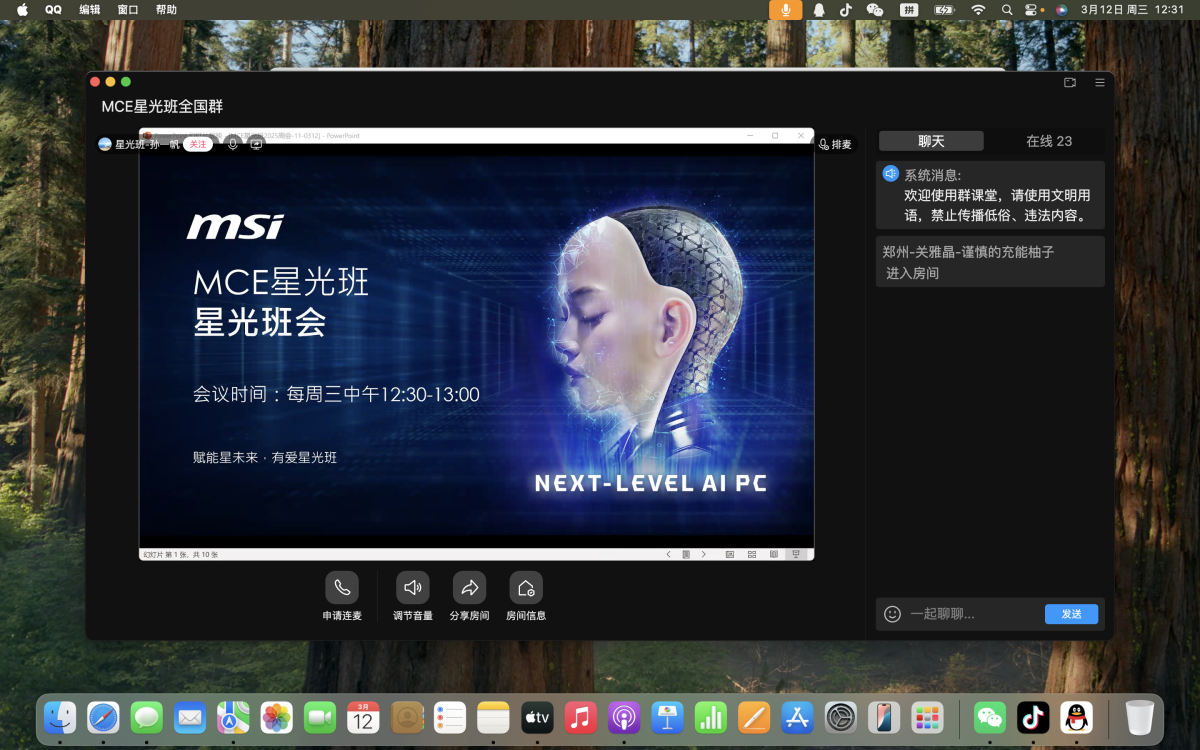Screen dimensions: 1200x750
Task: Open System Settings from the Dock
Action: tap(840, 717)
